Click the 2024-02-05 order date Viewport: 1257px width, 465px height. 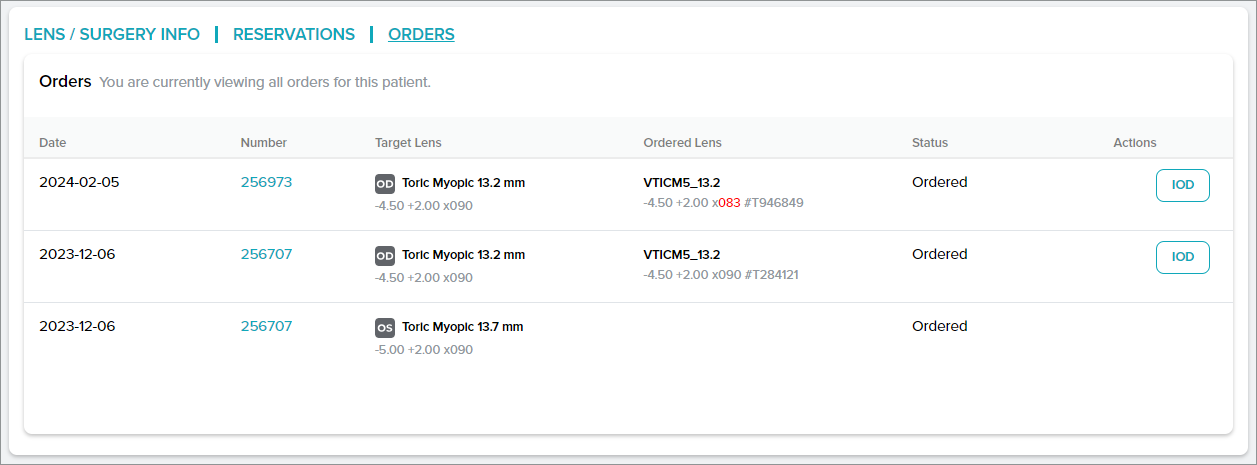point(79,182)
